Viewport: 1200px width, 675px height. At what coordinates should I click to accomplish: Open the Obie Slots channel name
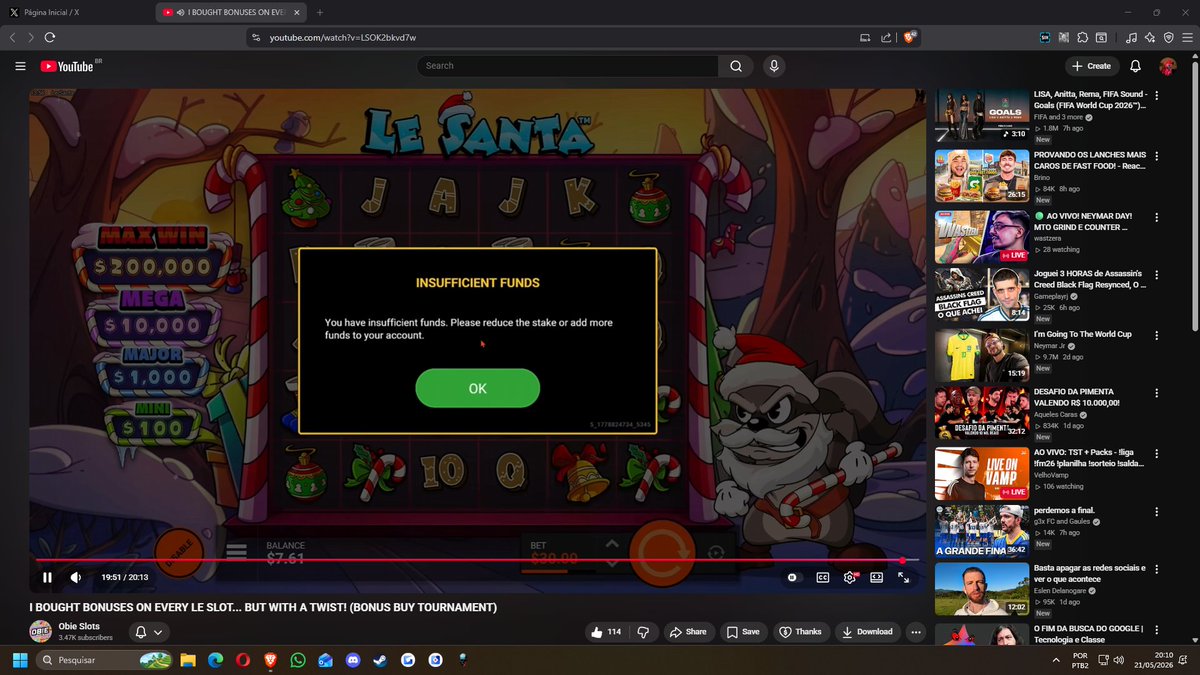pos(79,626)
